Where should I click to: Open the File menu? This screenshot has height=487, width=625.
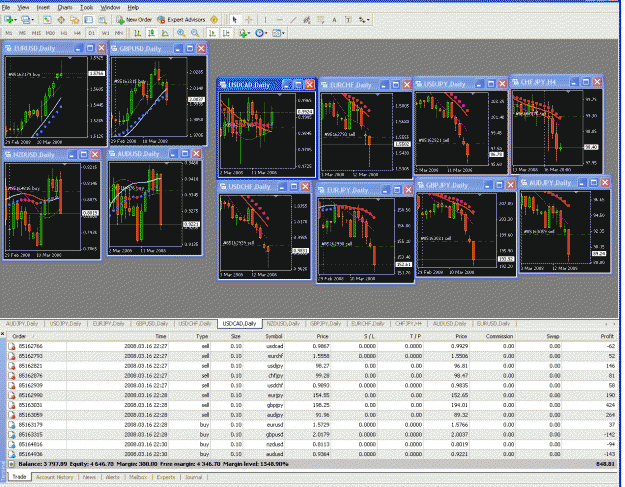tap(6, 8)
